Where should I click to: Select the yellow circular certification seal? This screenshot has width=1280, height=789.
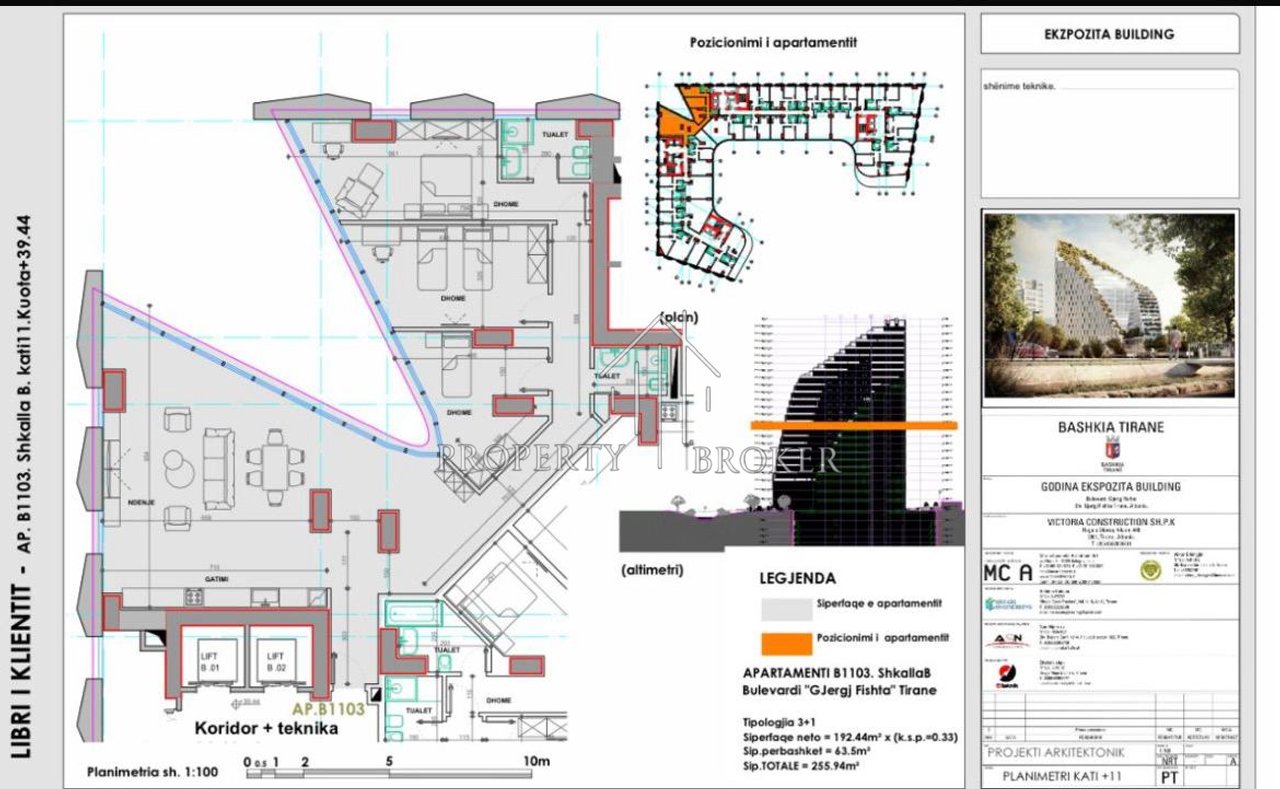tap(1150, 572)
